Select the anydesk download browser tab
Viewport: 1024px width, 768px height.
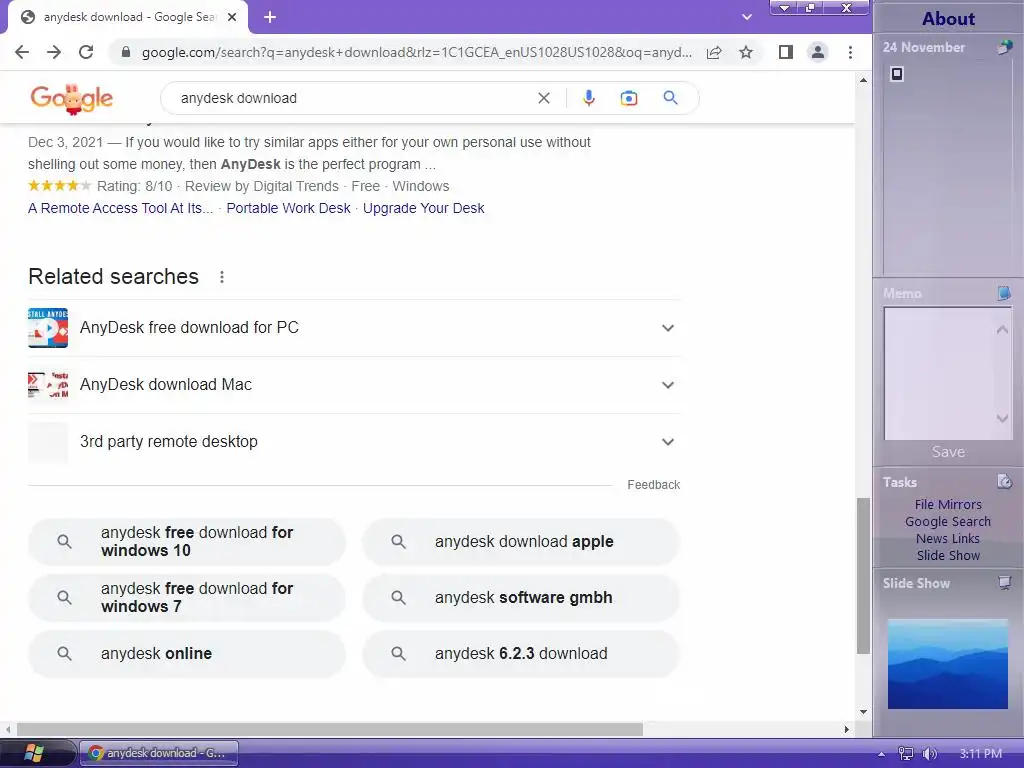coord(128,17)
